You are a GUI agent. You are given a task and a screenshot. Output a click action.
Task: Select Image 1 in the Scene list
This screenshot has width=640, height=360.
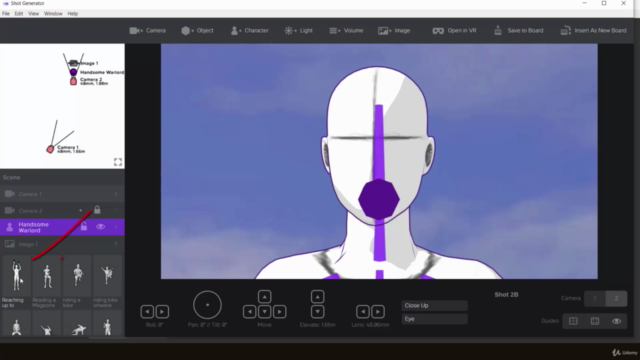point(62,244)
